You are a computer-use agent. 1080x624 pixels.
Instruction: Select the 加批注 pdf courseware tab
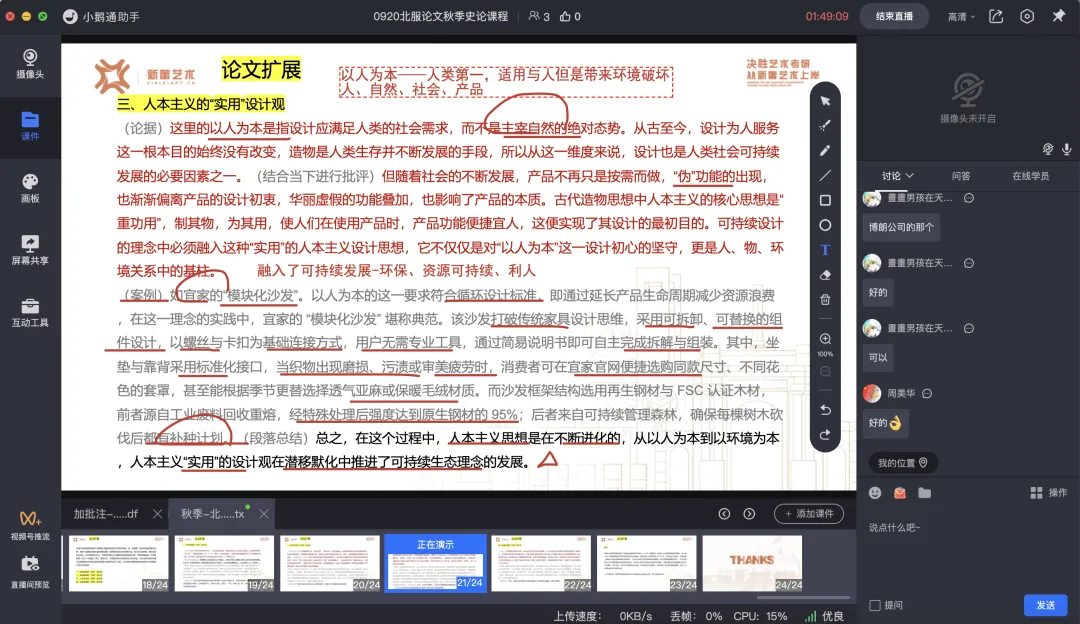pyautogui.click(x=105, y=514)
